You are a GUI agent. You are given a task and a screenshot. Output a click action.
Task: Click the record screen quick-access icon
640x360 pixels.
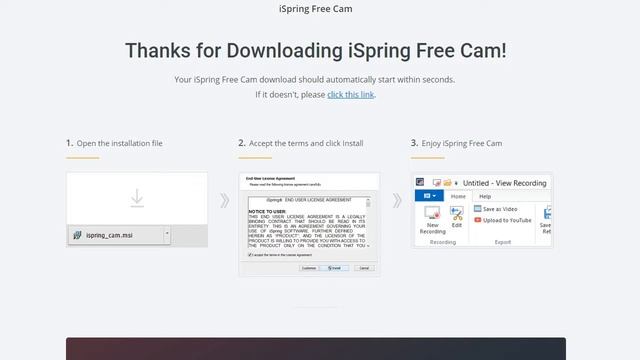(437, 183)
